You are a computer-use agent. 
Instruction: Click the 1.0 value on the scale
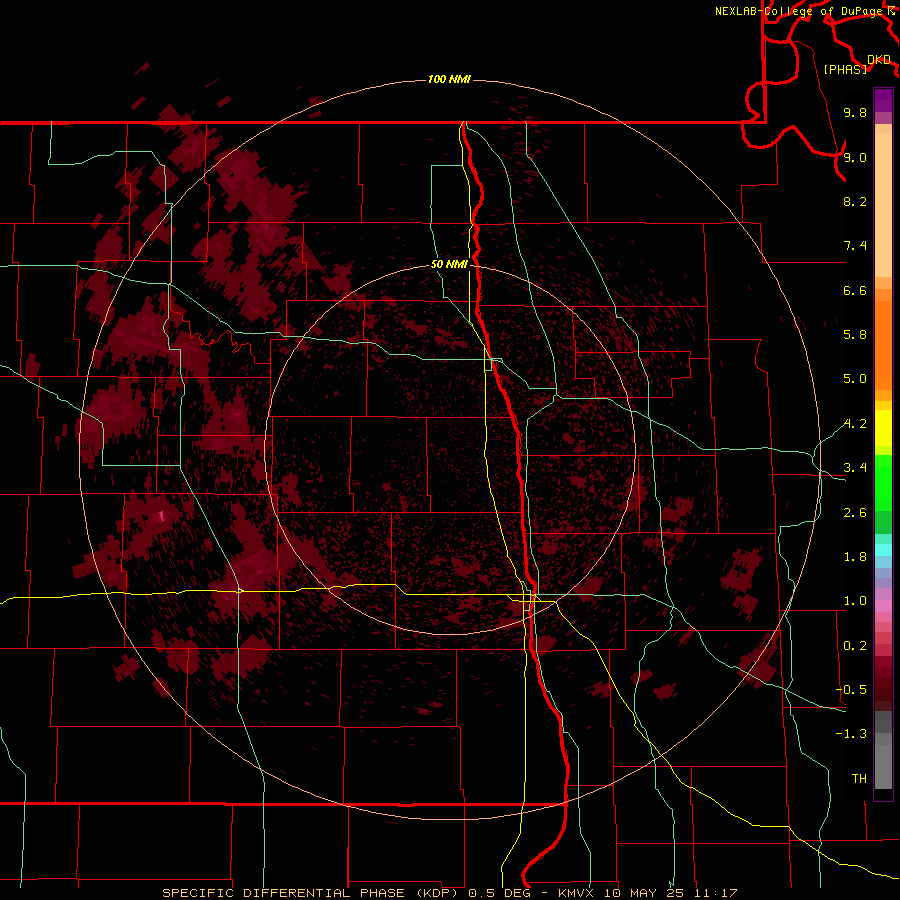point(855,601)
